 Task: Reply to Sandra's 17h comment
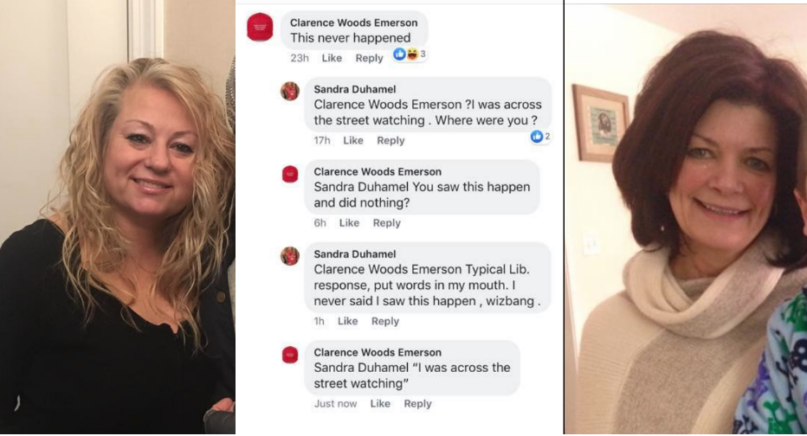pyautogui.click(x=391, y=141)
